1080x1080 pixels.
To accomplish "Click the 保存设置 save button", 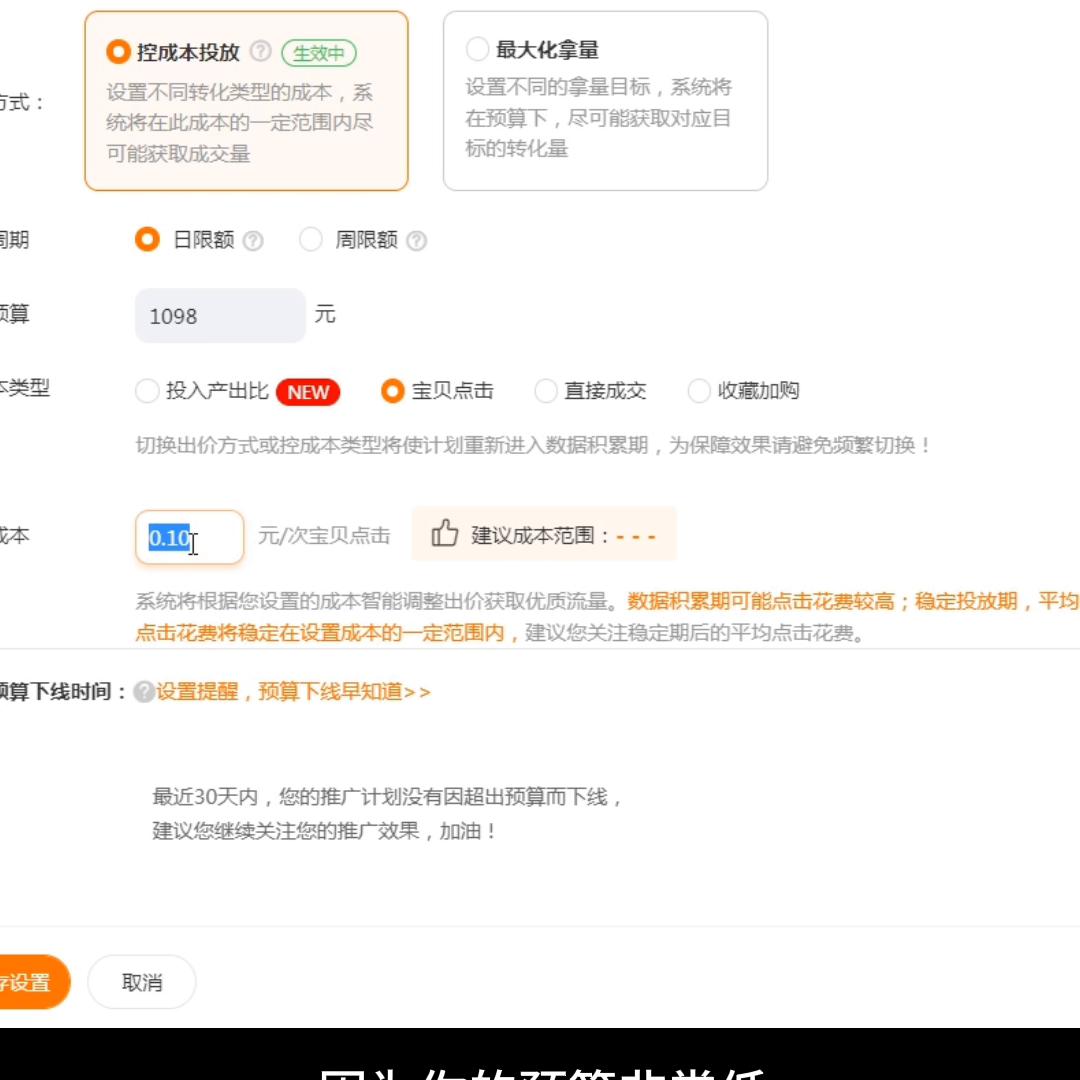I will [x=25, y=981].
